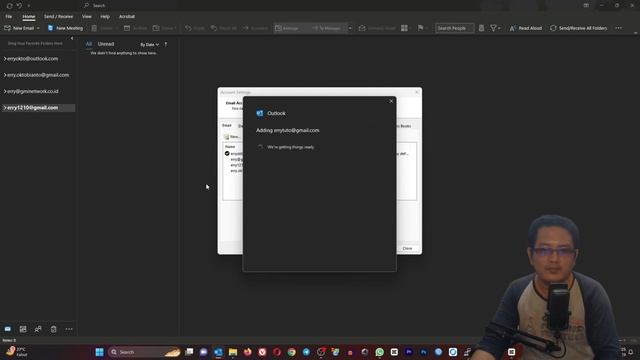The image size is (640, 360).
Task: Open the Send / Receive tab
Action: click(x=58, y=17)
